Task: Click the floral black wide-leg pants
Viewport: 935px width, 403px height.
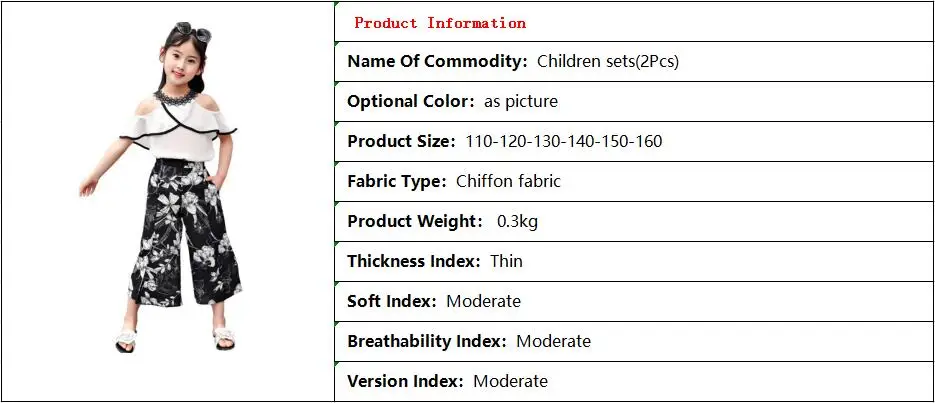Action: point(184,231)
